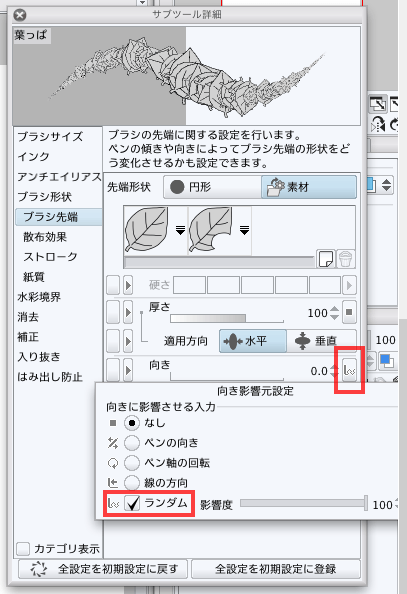407x594 pixels.
Task: Select the 補正 category
Action: (28, 337)
